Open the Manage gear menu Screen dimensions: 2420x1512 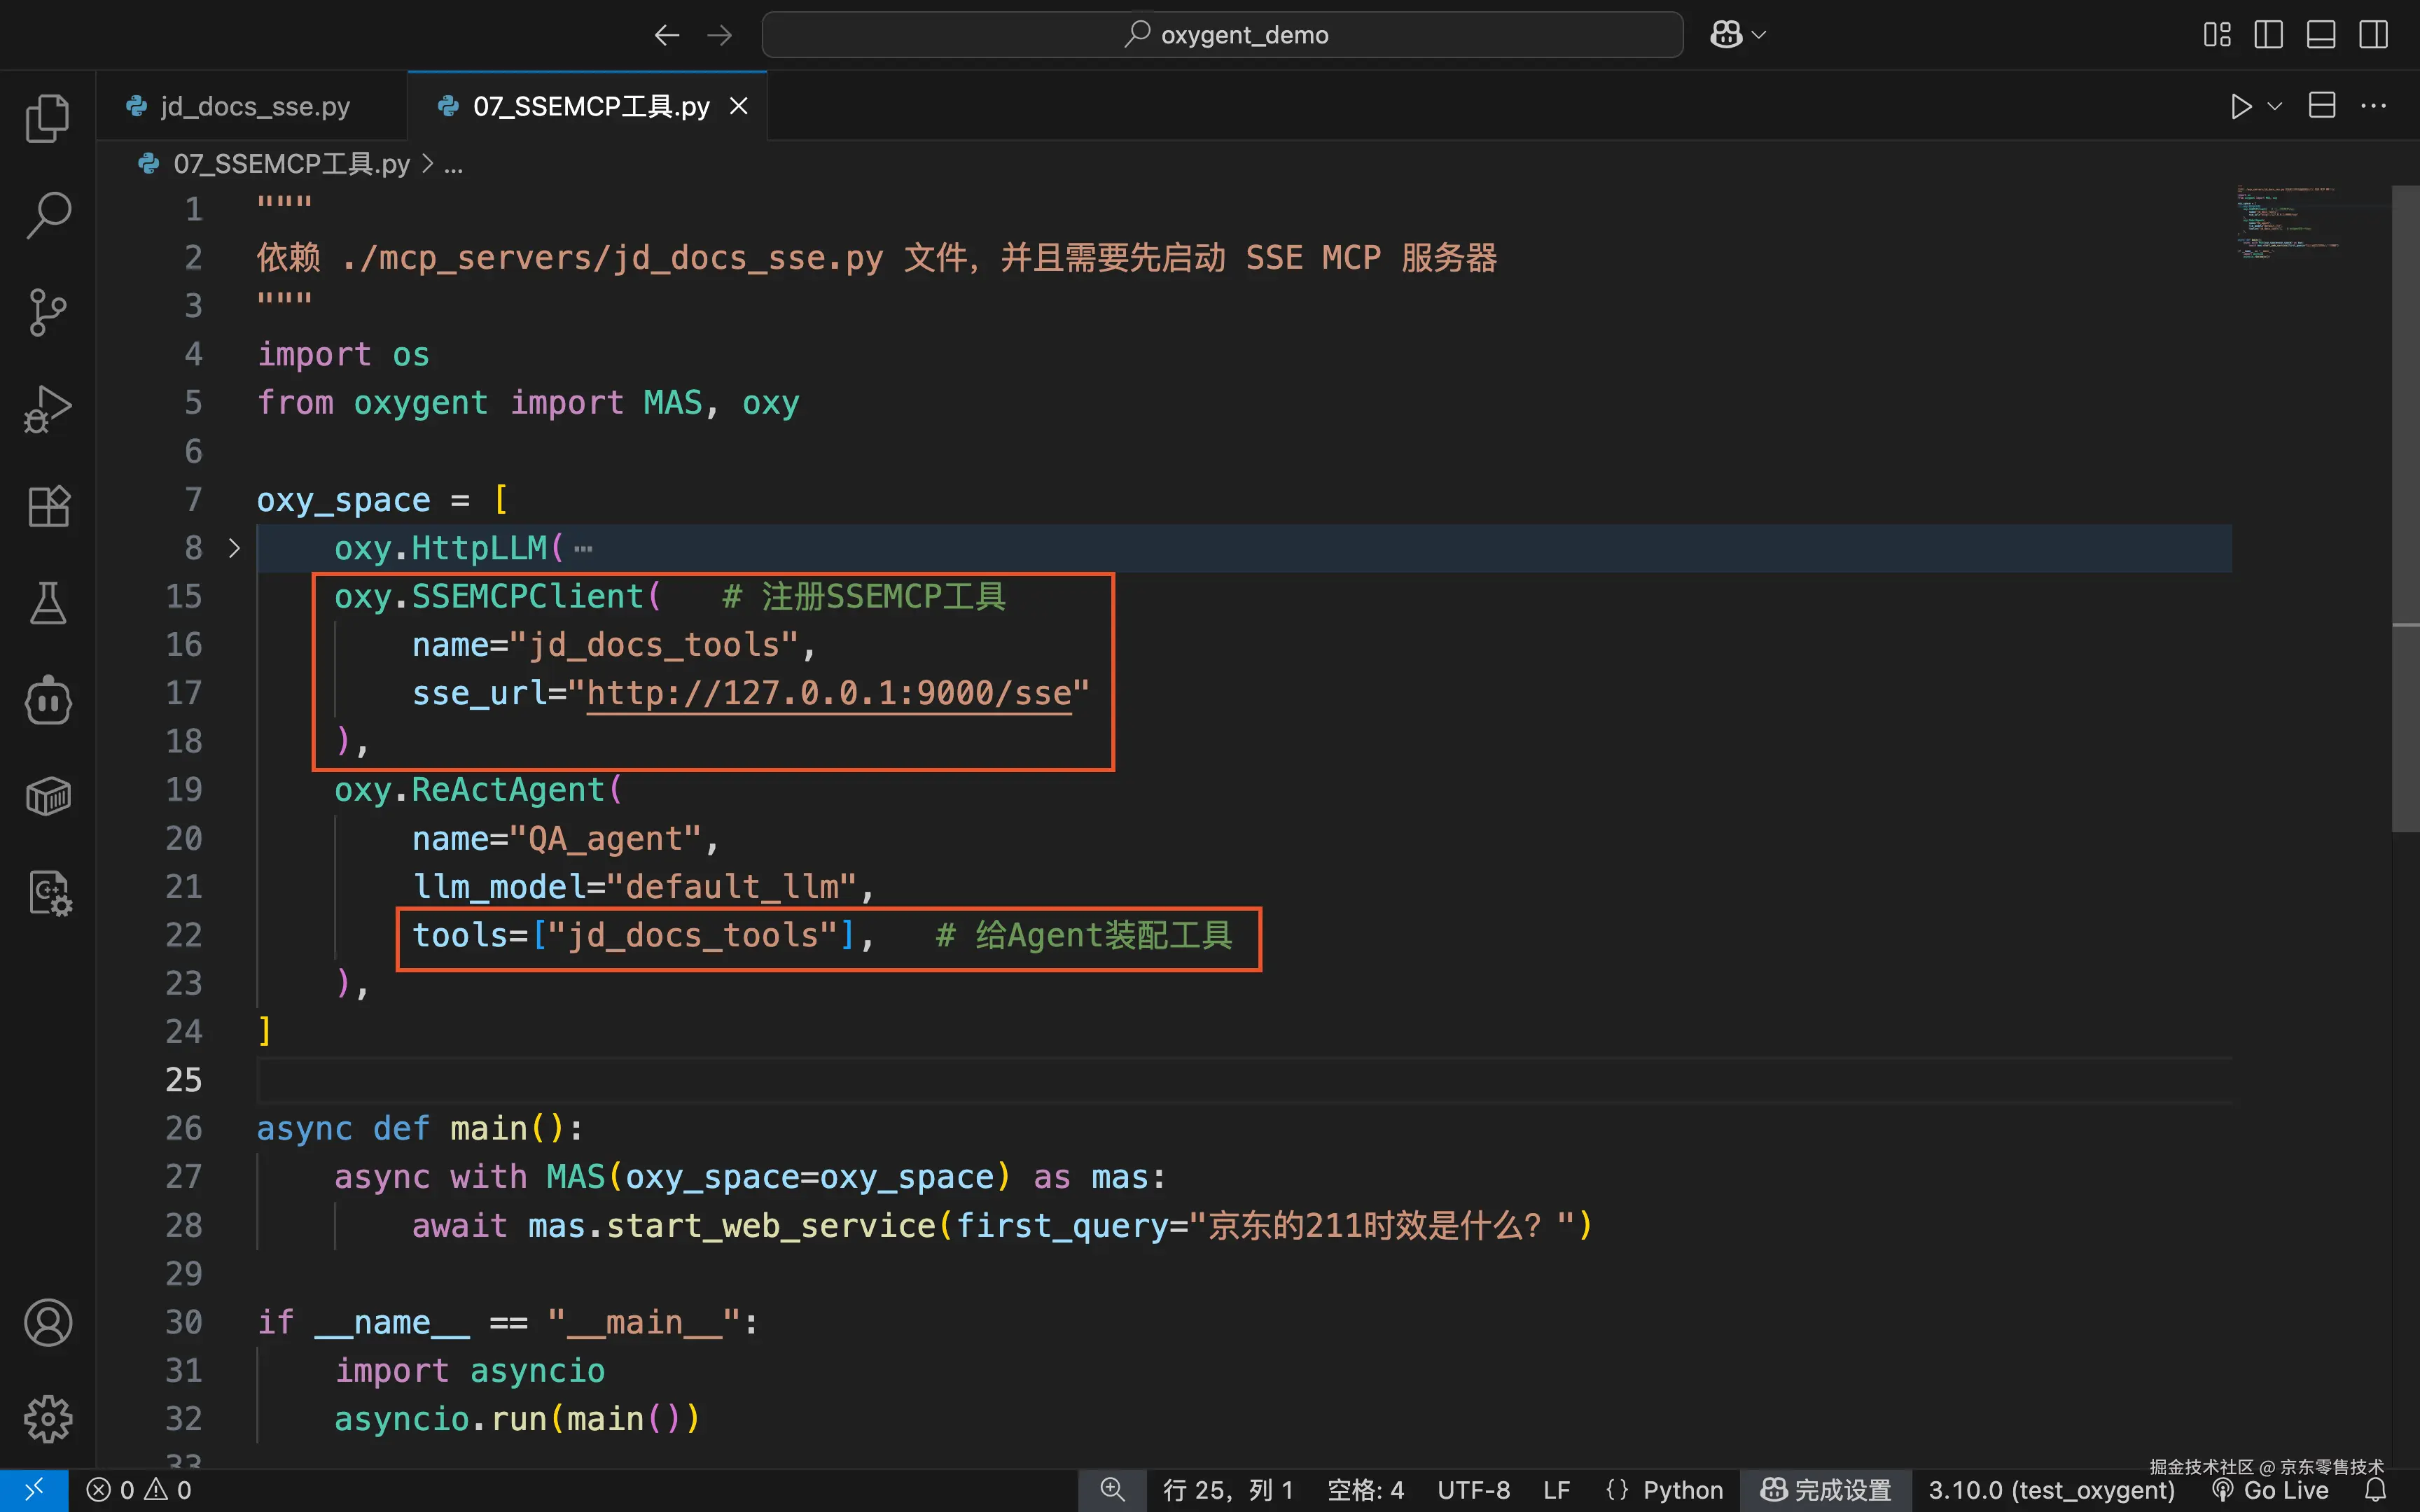click(x=47, y=1418)
